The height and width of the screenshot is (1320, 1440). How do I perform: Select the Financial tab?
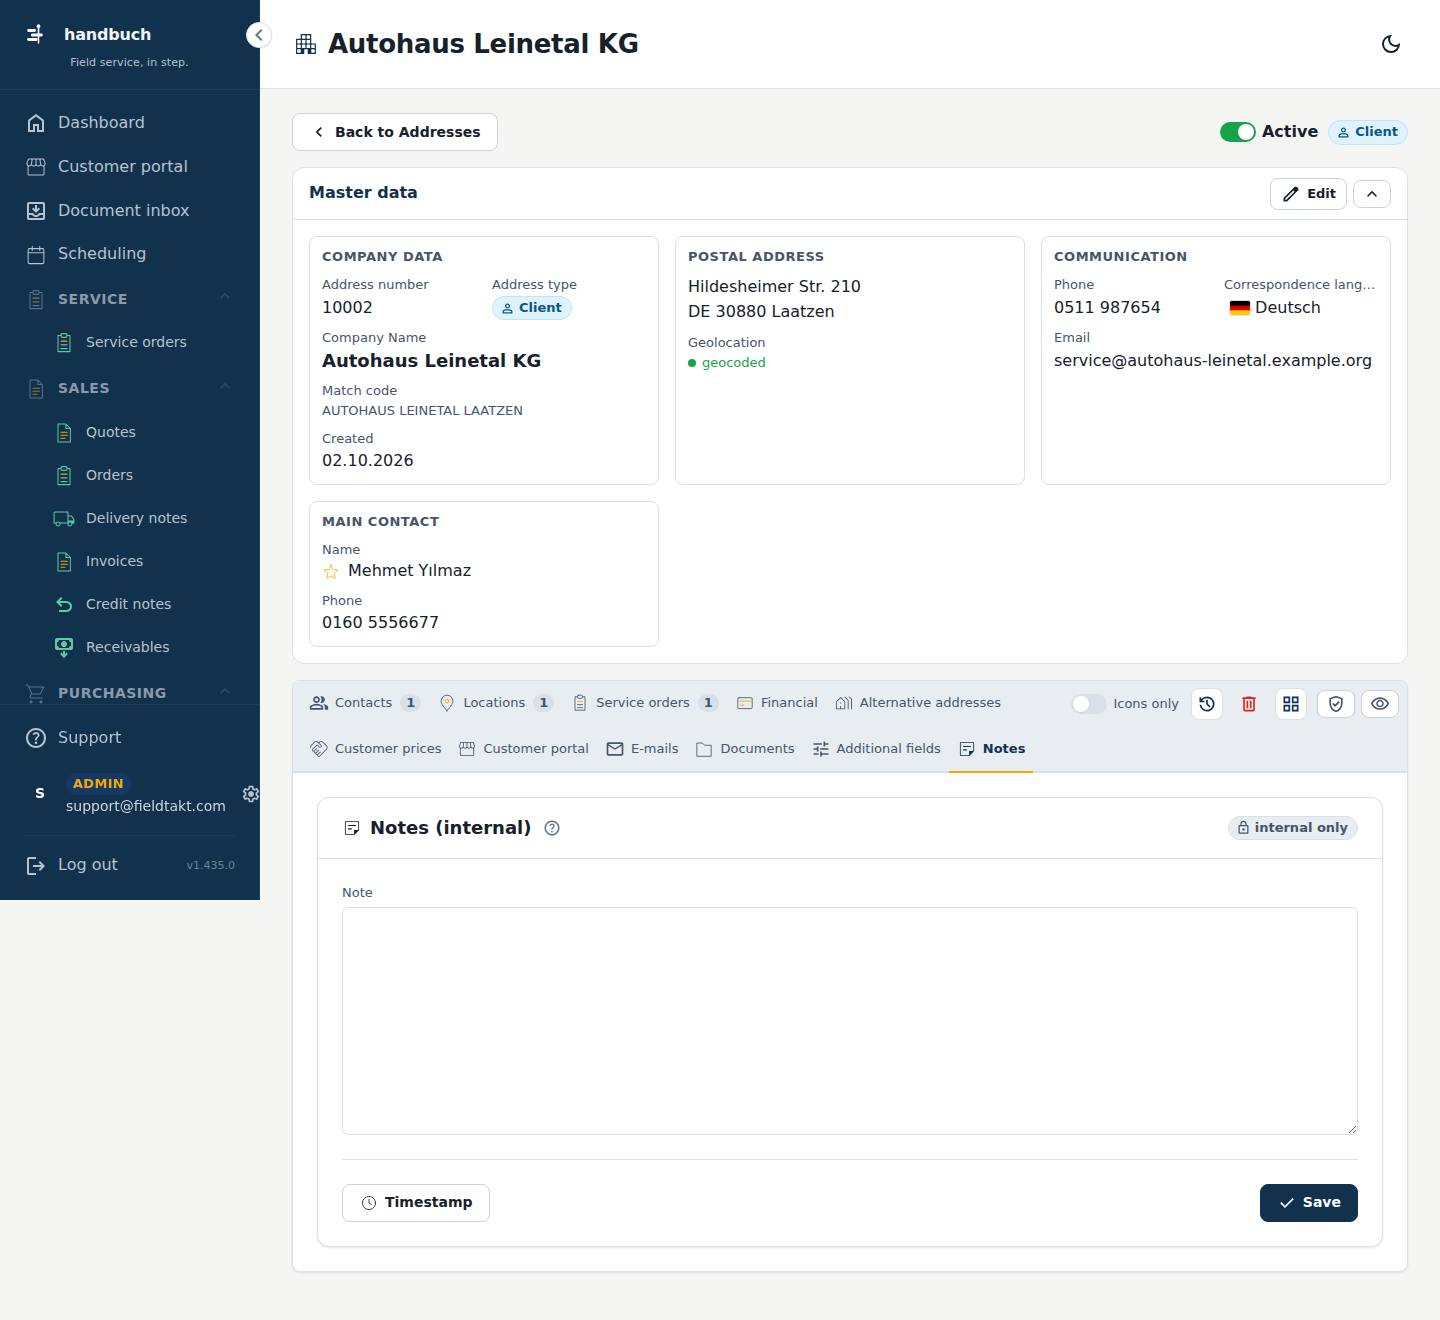click(x=777, y=703)
